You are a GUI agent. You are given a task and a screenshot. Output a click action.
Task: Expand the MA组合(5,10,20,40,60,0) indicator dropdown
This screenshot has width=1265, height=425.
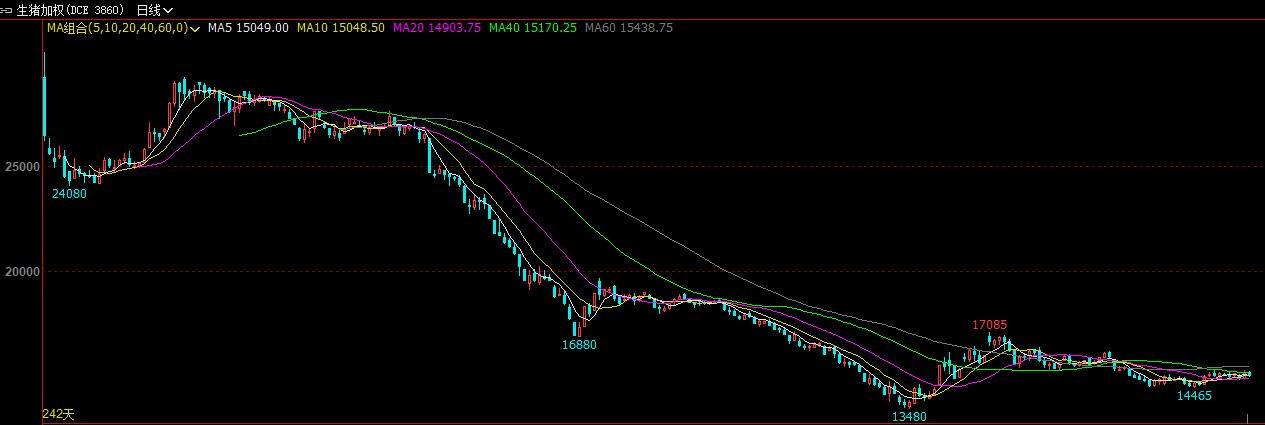click(x=122, y=28)
